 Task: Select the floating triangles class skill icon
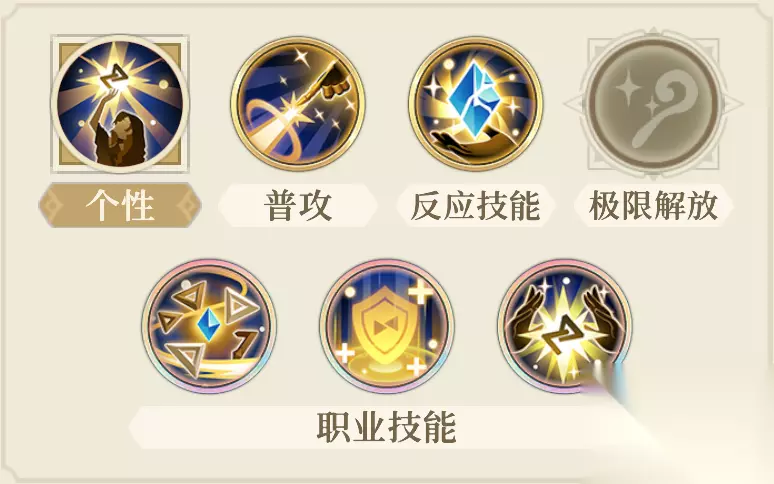pyautogui.click(x=209, y=326)
